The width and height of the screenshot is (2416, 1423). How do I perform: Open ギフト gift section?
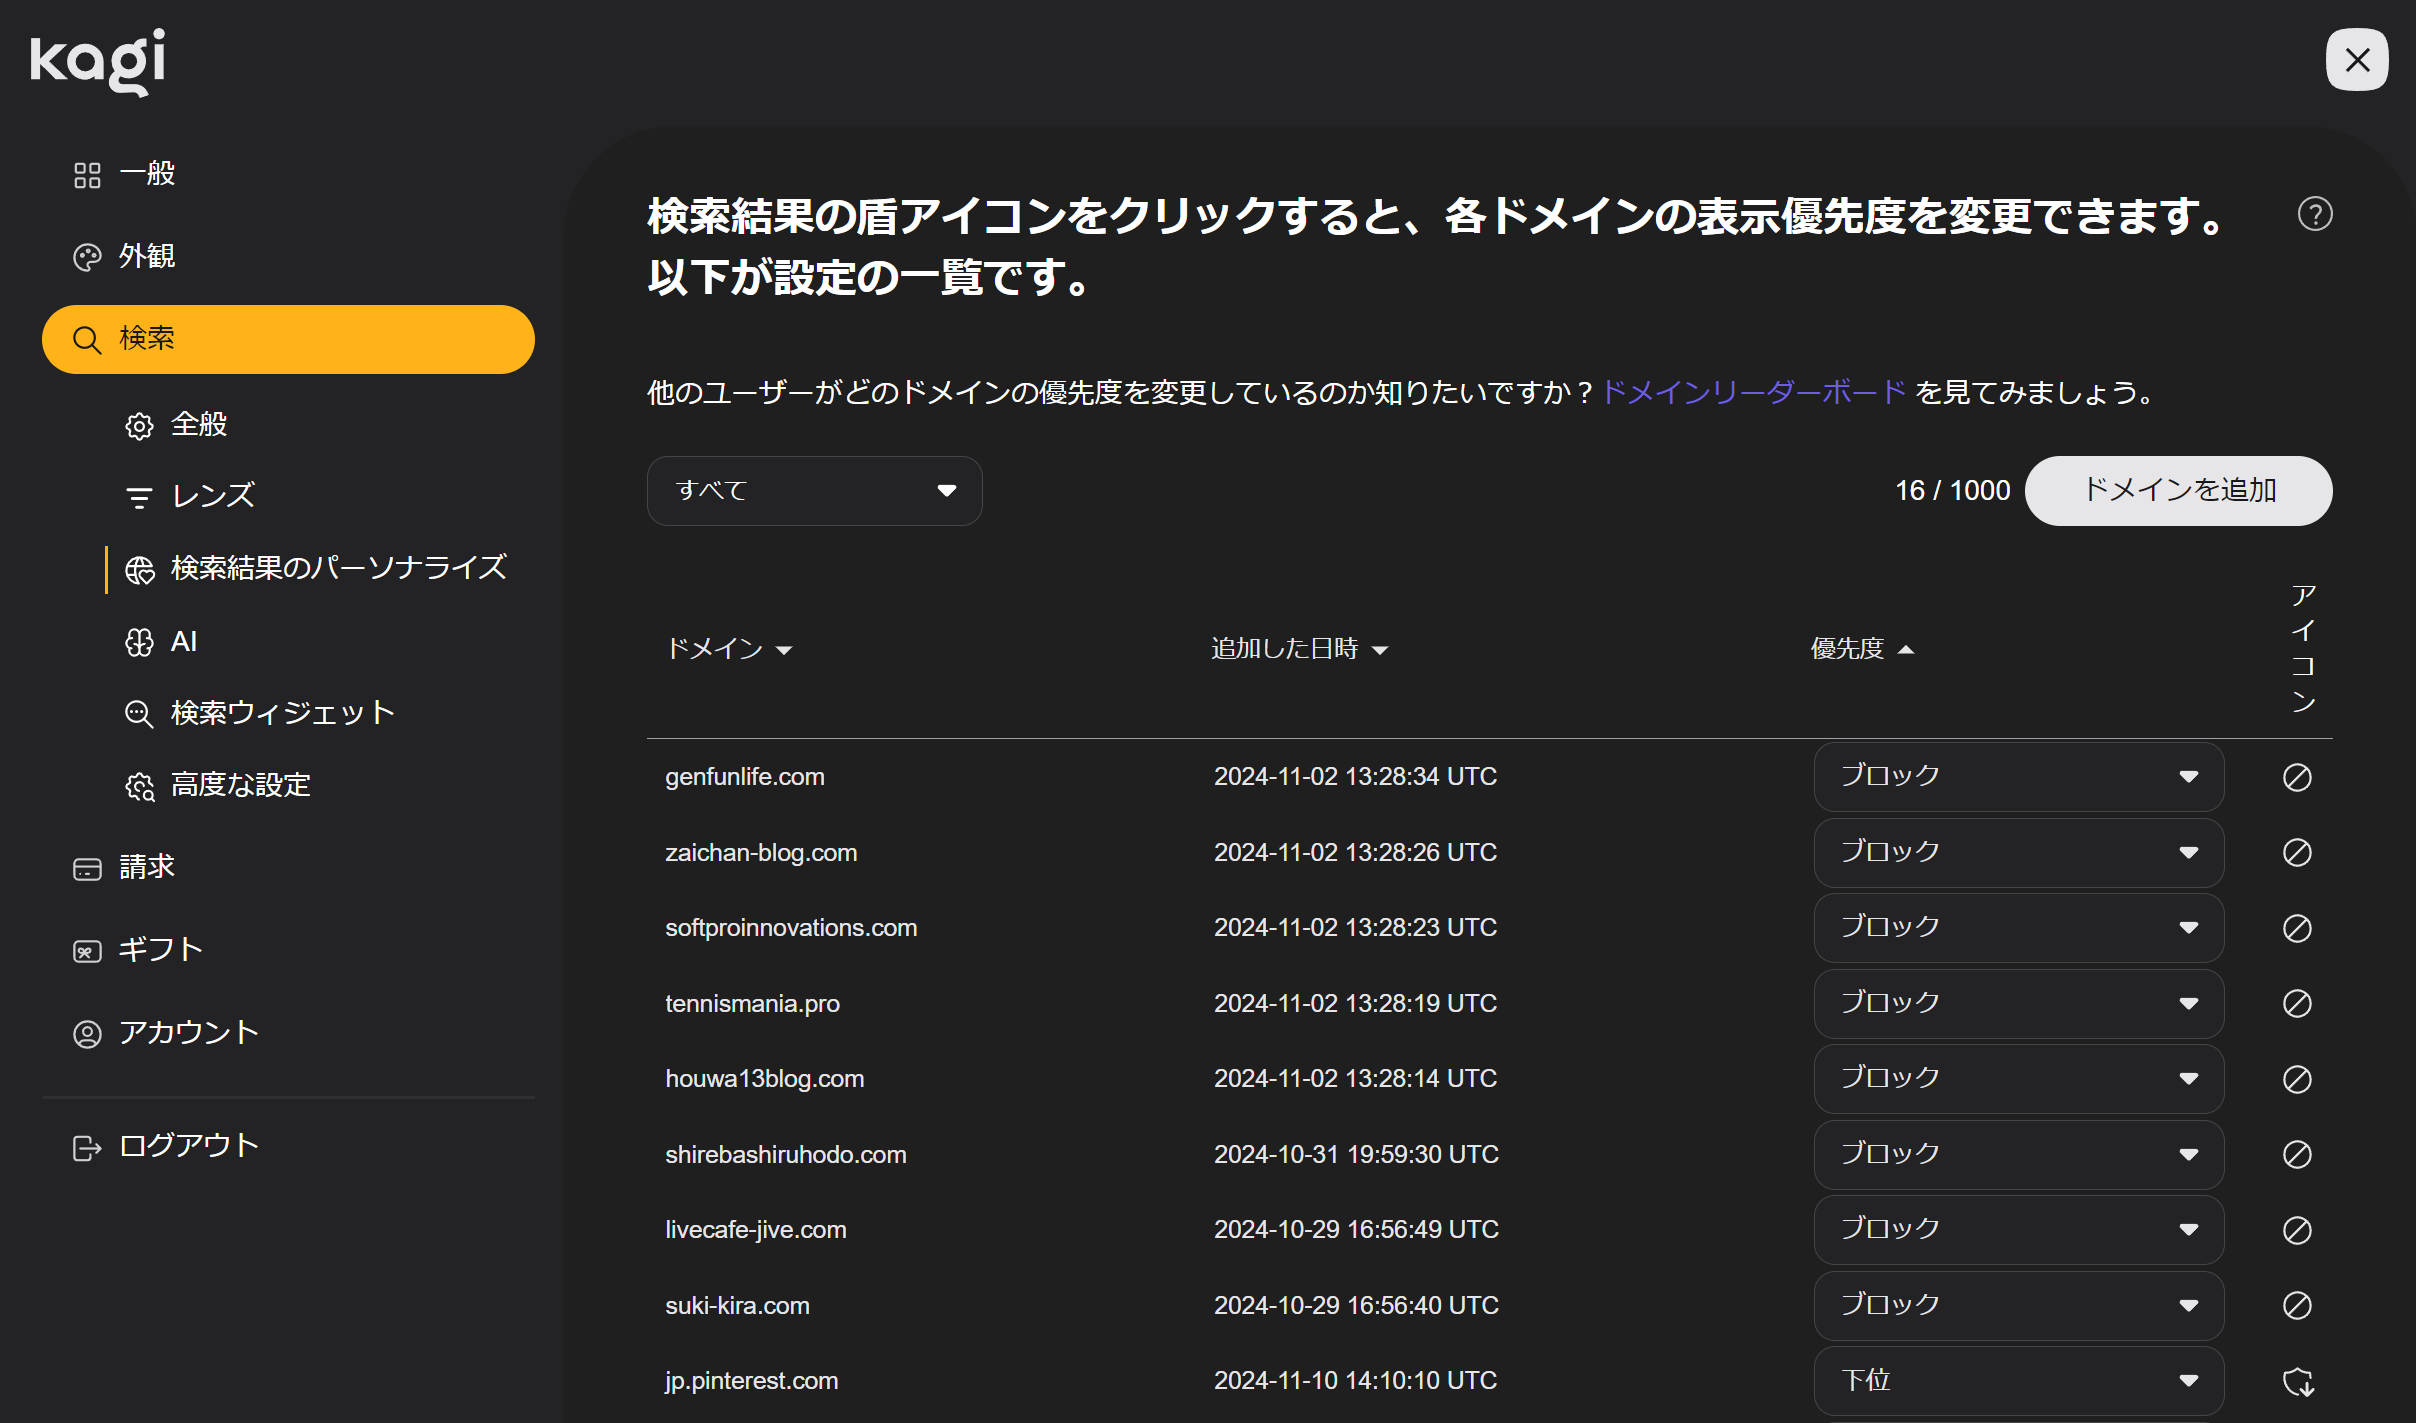point(160,949)
